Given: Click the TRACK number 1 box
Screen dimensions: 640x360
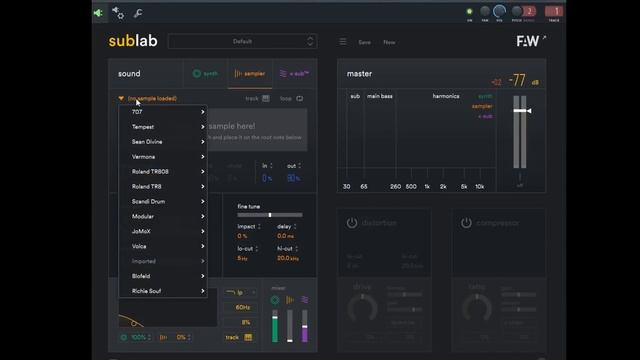Looking at the screenshot, I should coord(554,11).
